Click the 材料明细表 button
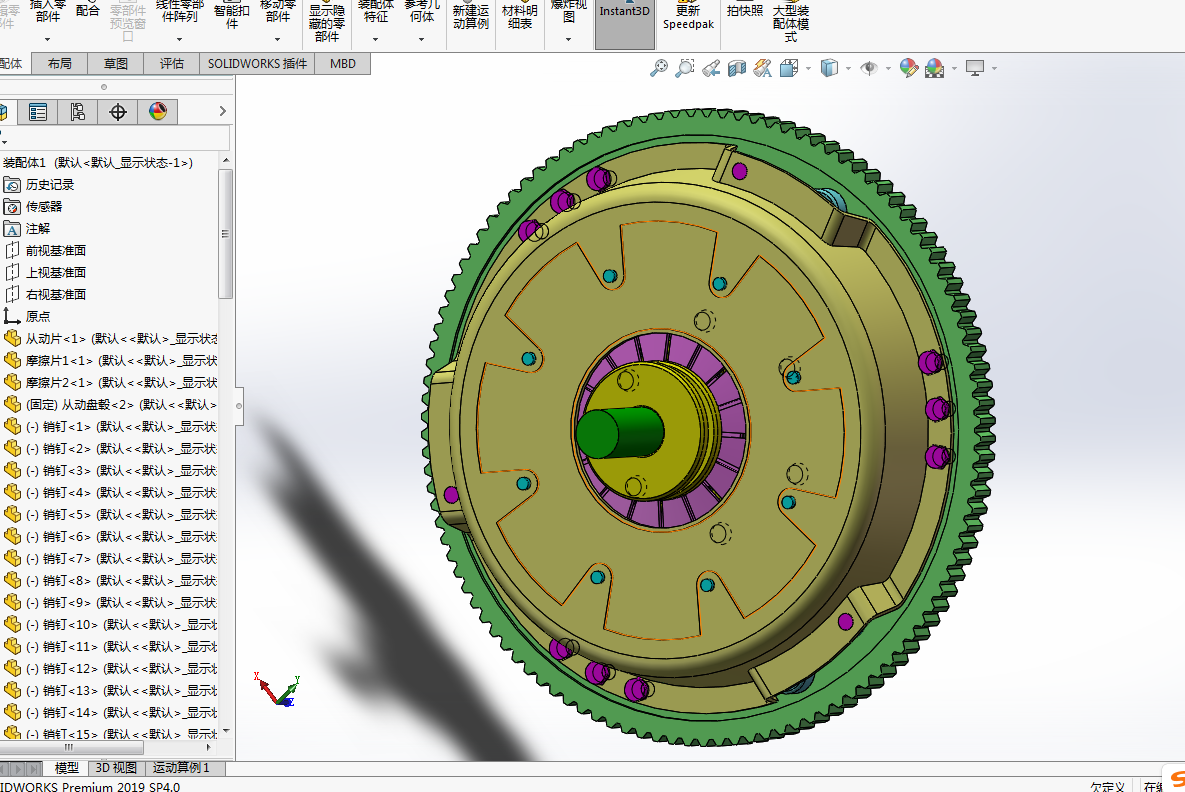The image size is (1185, 792). [519, 16]
